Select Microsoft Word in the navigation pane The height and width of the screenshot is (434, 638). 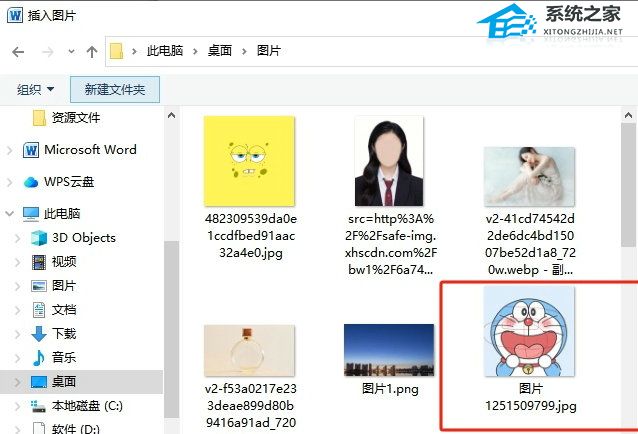(90, 150)
